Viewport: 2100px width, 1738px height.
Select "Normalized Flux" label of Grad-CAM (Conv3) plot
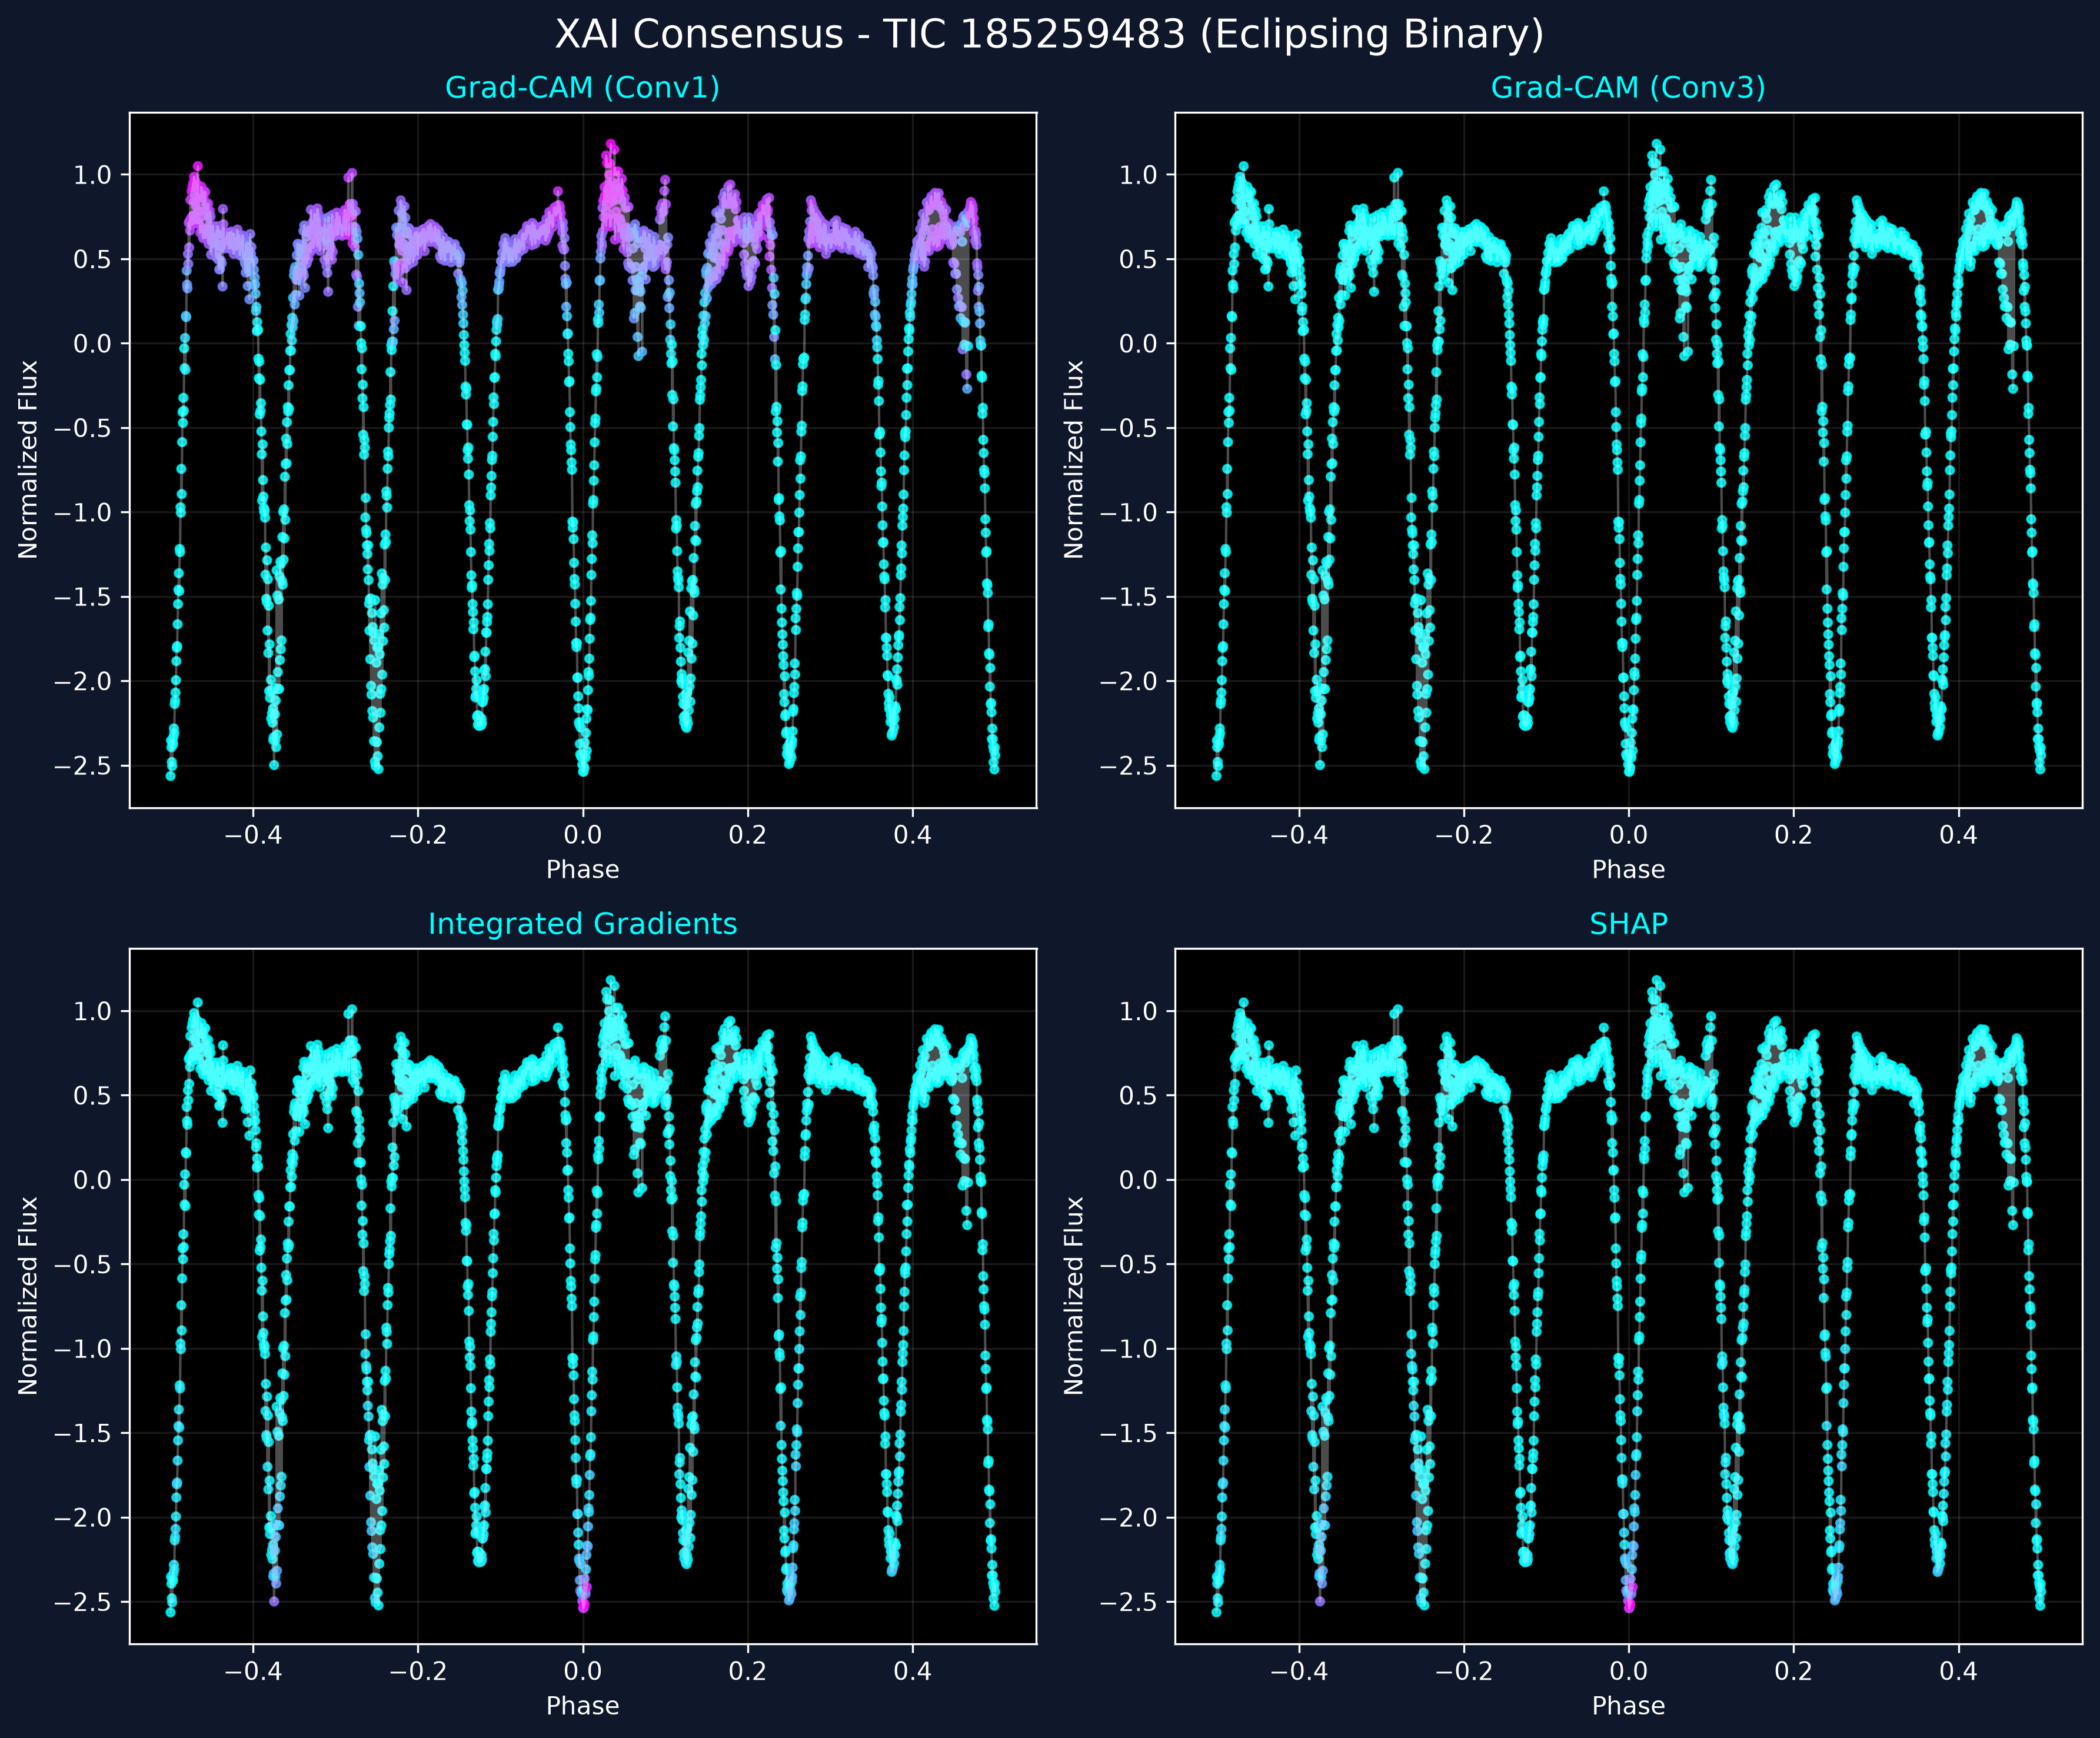1074,460
